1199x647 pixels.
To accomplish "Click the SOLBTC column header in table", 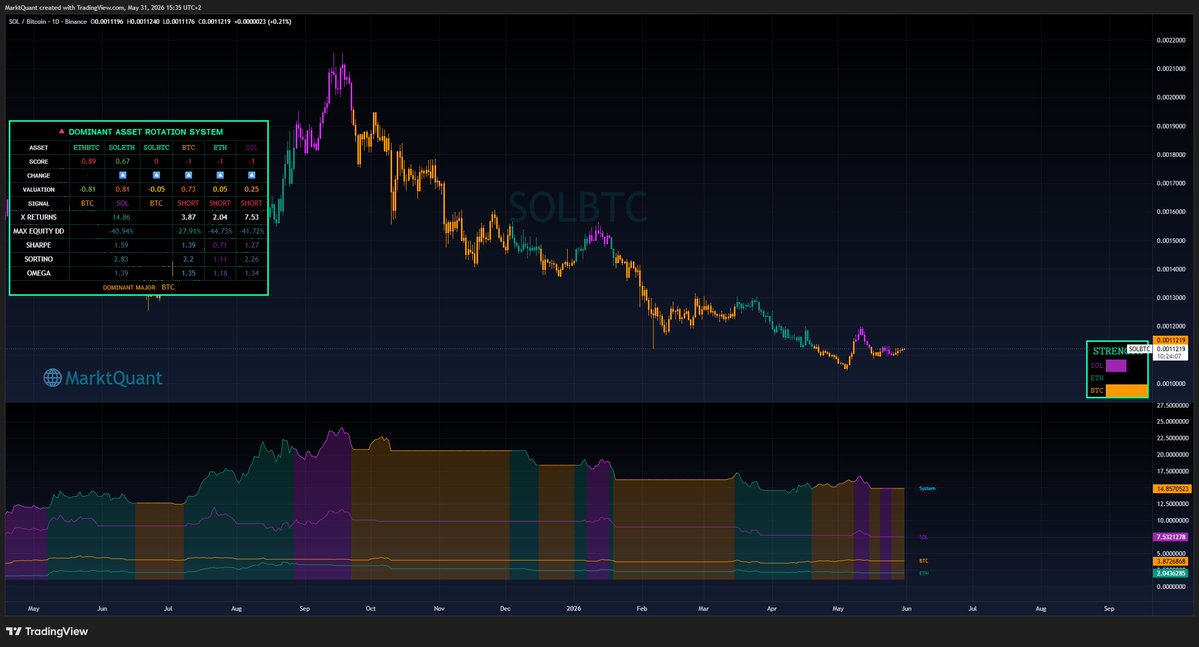I will [156, 148].
